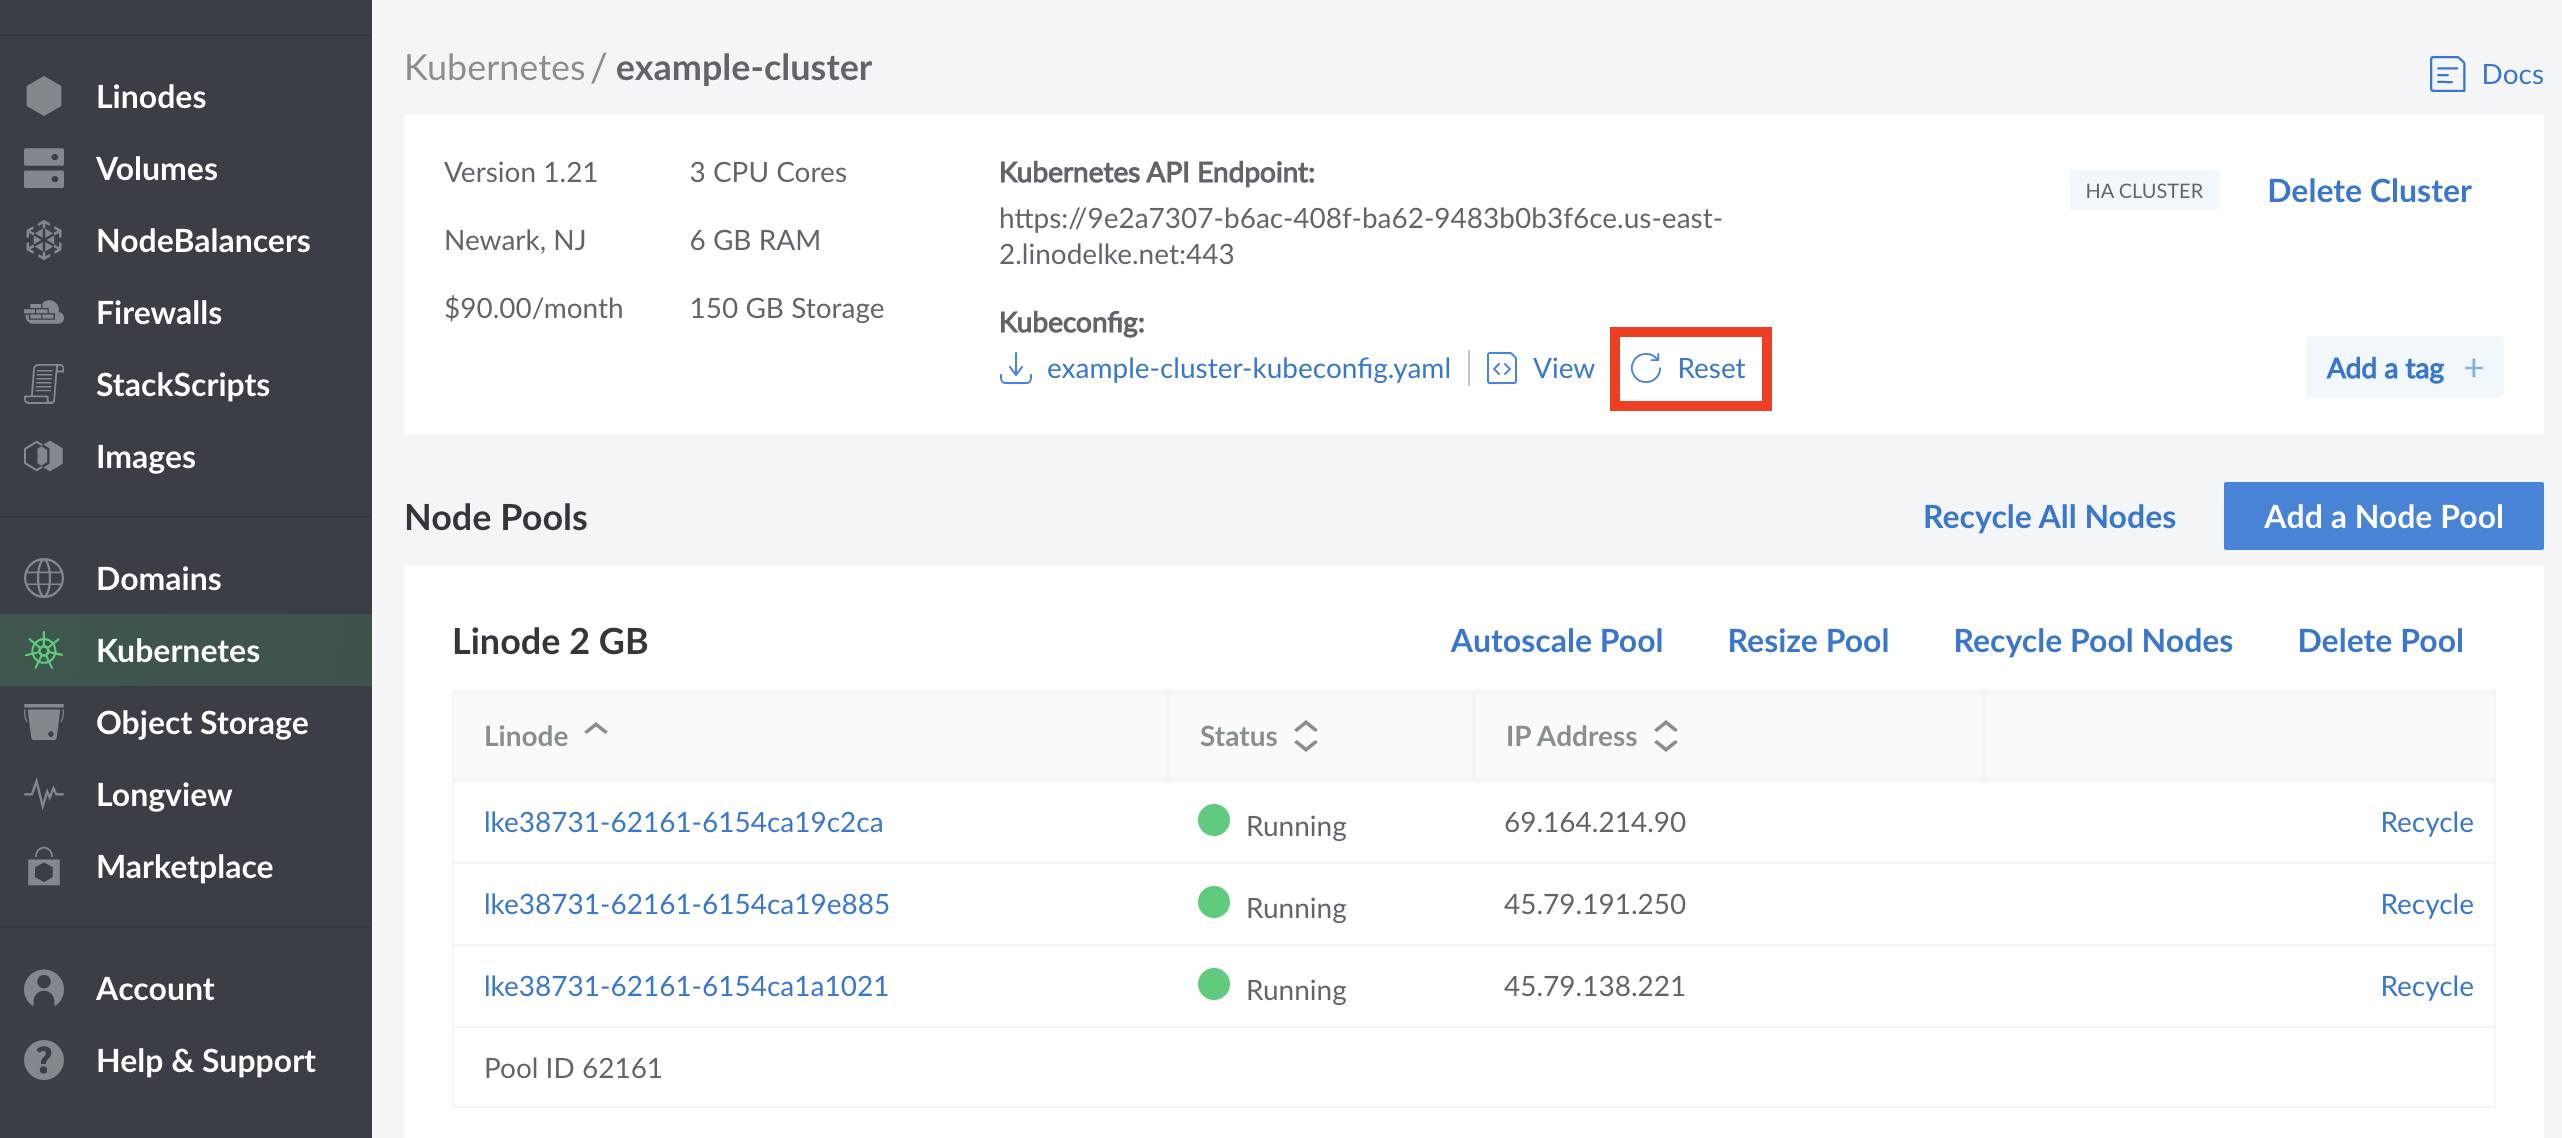The image size is (2562, 1138).
Task: Open node lke38731-62161-6154ca19e885 details
Action: 686,903
